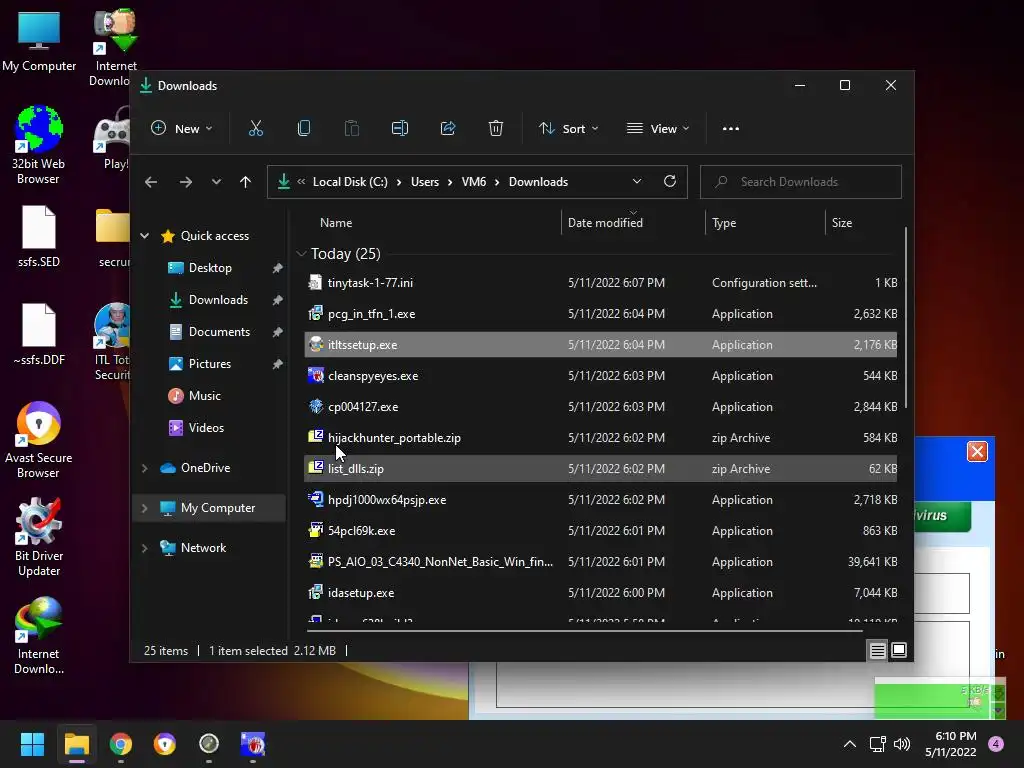Click the Cut scissors icon in toolbar
The width and height of the screenshot is (1024, 768).
(x=255, y=129)
